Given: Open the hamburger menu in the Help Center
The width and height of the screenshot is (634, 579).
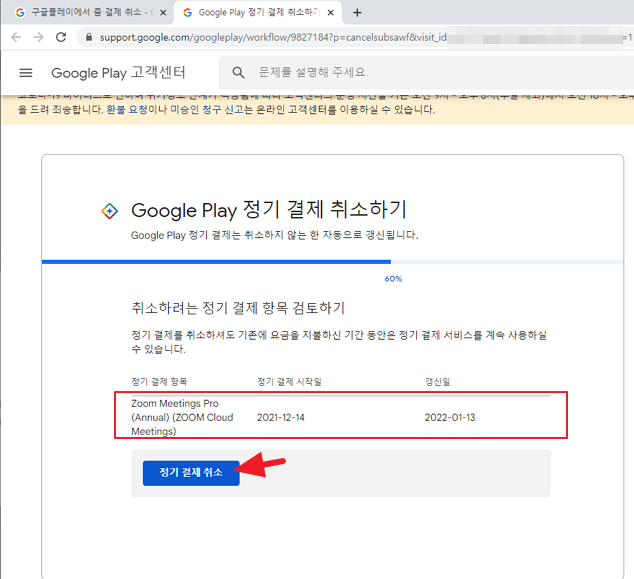Looking at the screenshot, I should [26, 73].
